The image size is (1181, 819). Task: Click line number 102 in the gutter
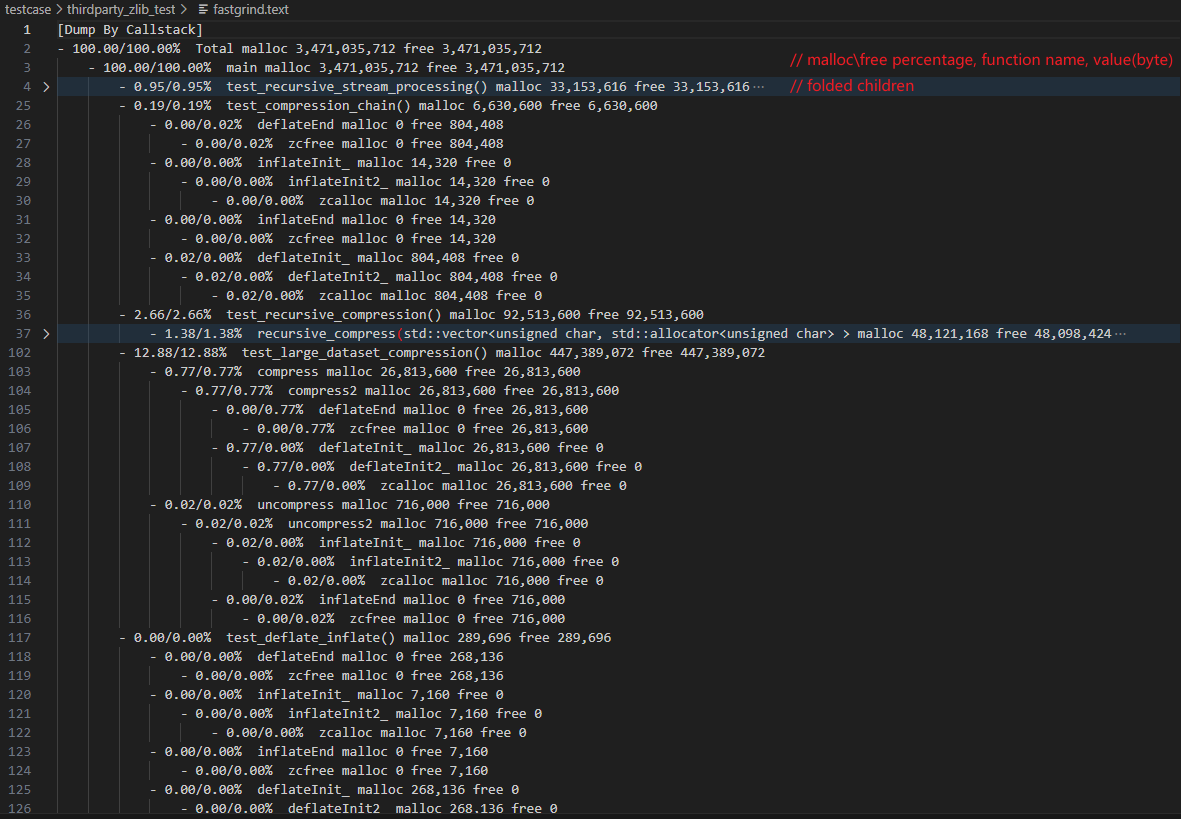20,353
